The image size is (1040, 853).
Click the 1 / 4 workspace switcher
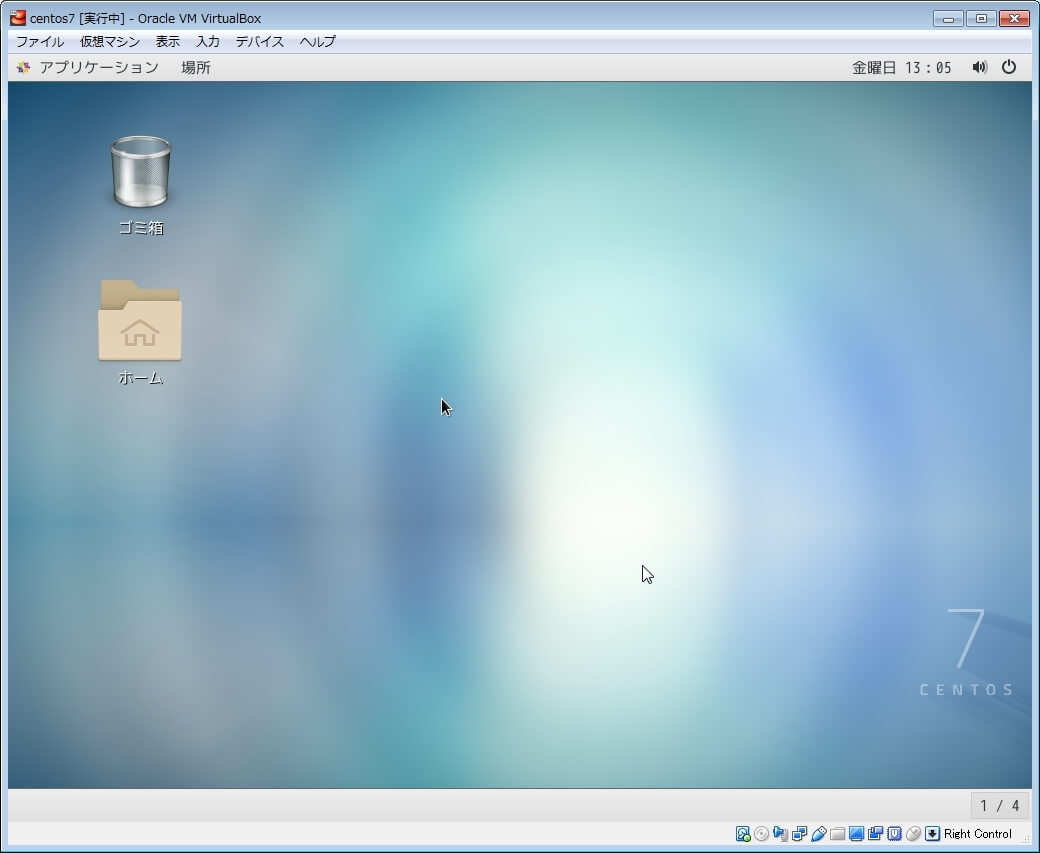[999, 805]
